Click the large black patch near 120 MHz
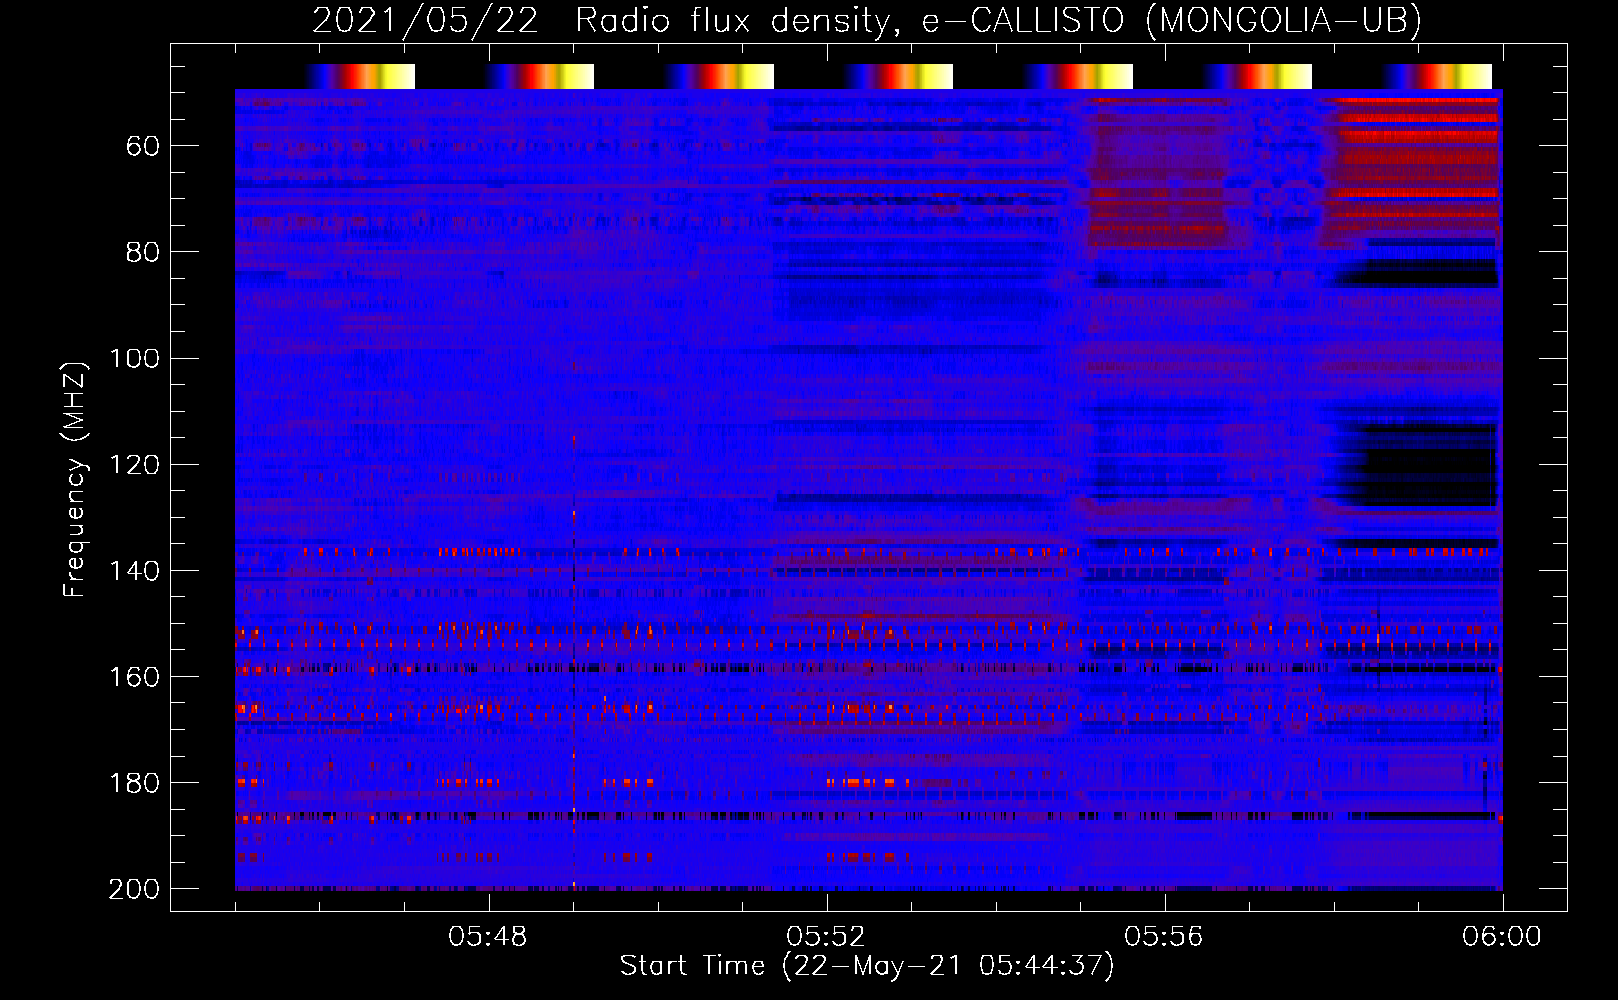 click(x=1425, y=465)
